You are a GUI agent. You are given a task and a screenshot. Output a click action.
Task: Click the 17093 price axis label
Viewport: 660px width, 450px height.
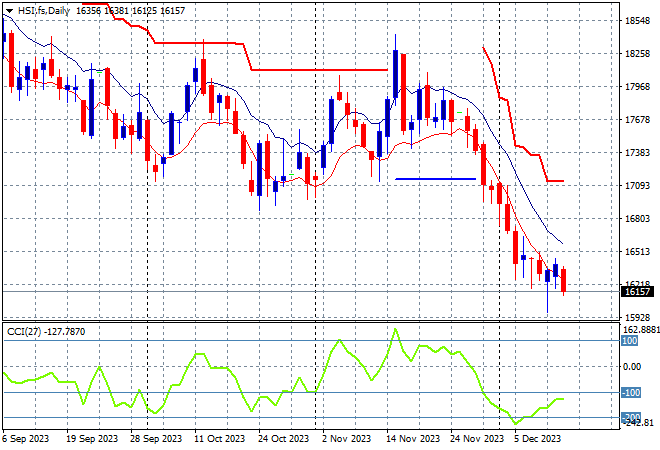point(636,186)
